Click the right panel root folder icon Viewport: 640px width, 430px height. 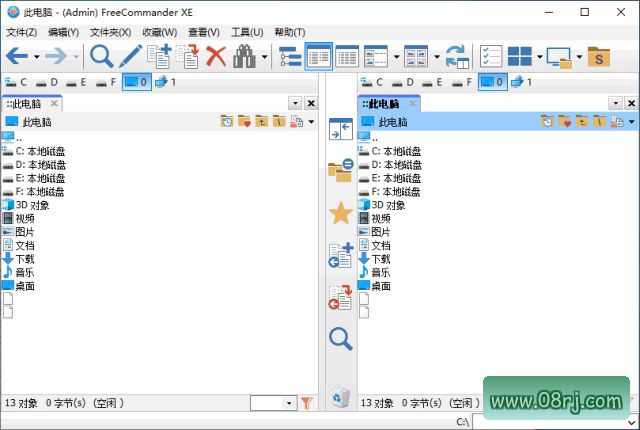pos(599,121)
